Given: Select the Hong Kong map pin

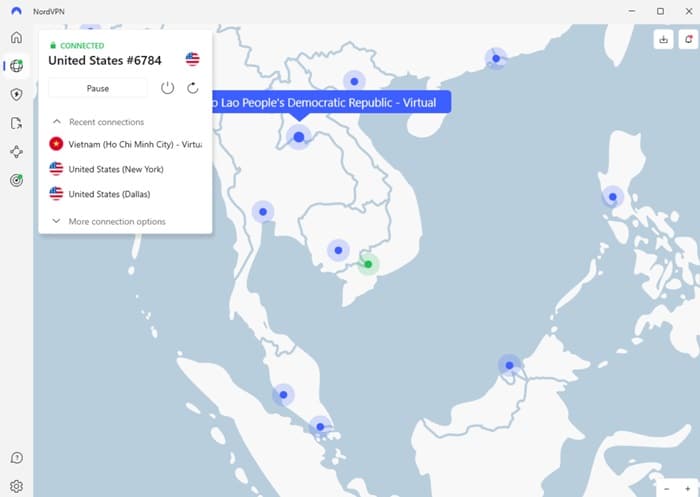Looking at the screenshot, I should [496, 58].
